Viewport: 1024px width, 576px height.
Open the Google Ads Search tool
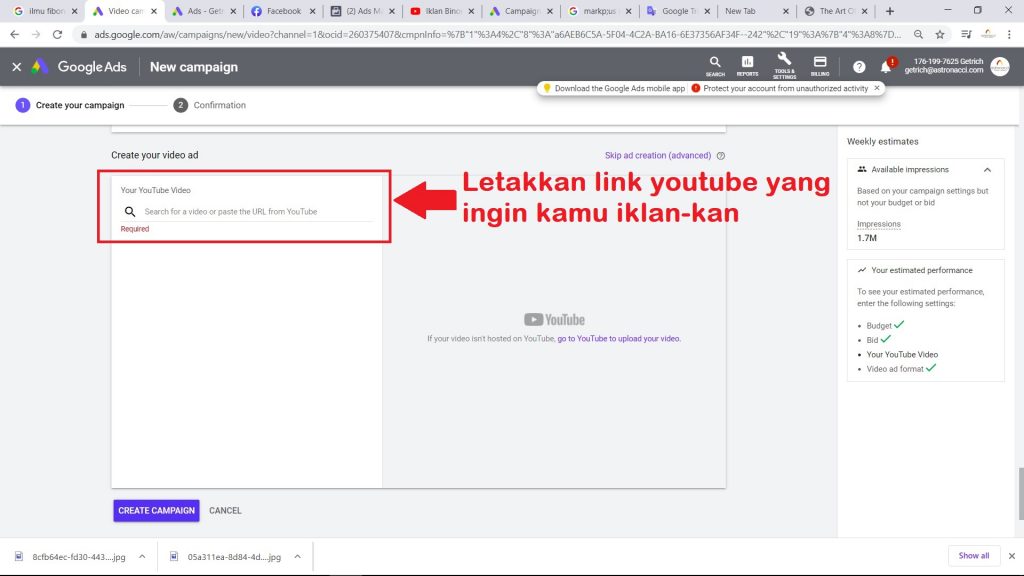tap(715, 65)
